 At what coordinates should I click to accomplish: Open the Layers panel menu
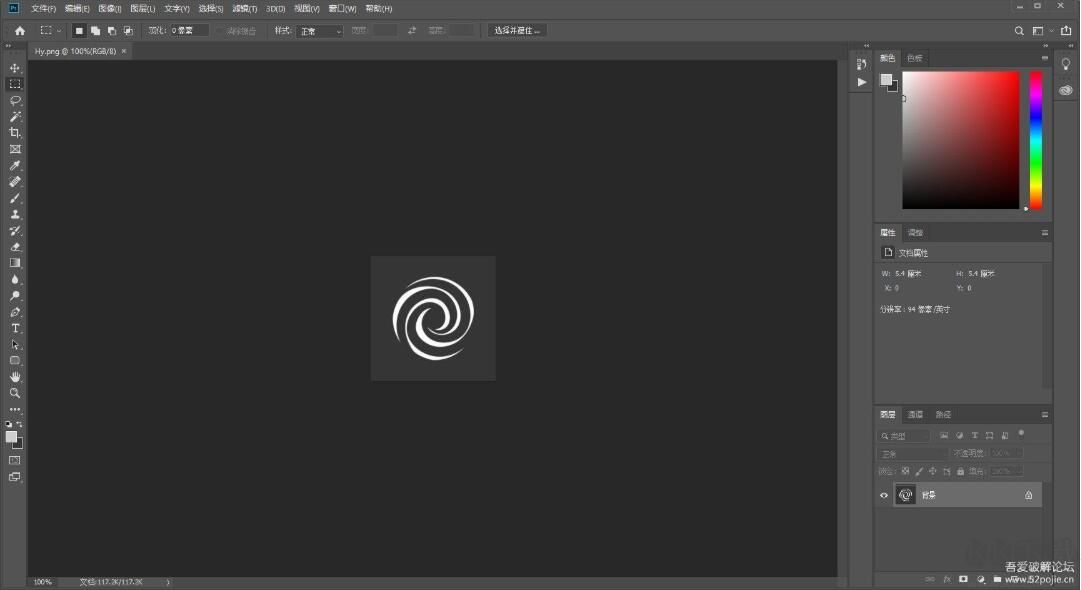1046,414
